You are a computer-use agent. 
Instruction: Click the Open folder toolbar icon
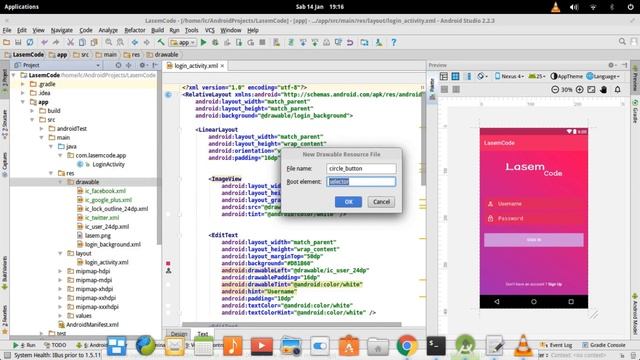7,42
